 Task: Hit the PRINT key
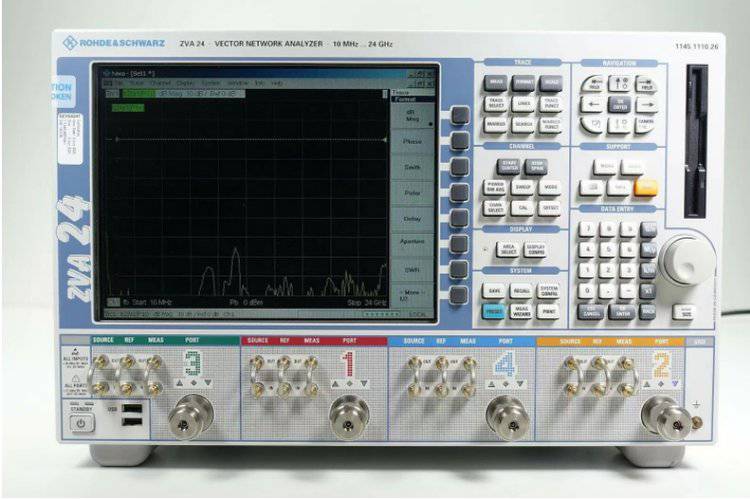coord(549,311)
